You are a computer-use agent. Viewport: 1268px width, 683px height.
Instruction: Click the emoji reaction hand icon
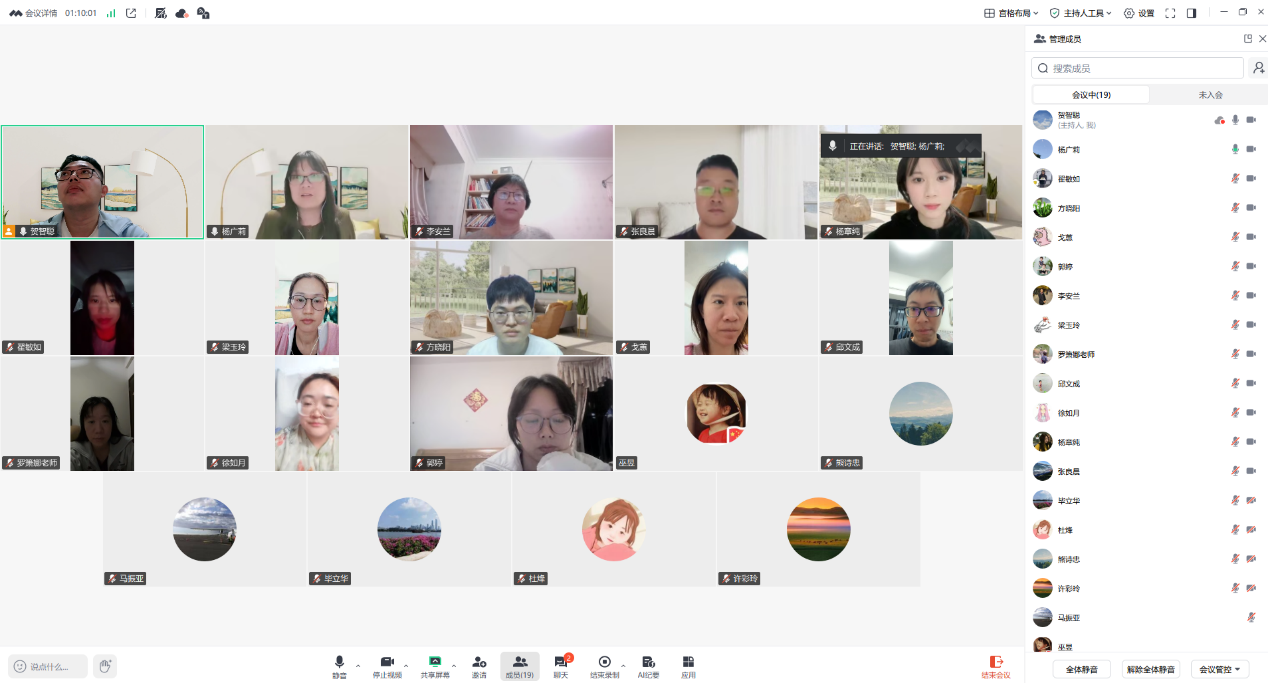point(105,666)
